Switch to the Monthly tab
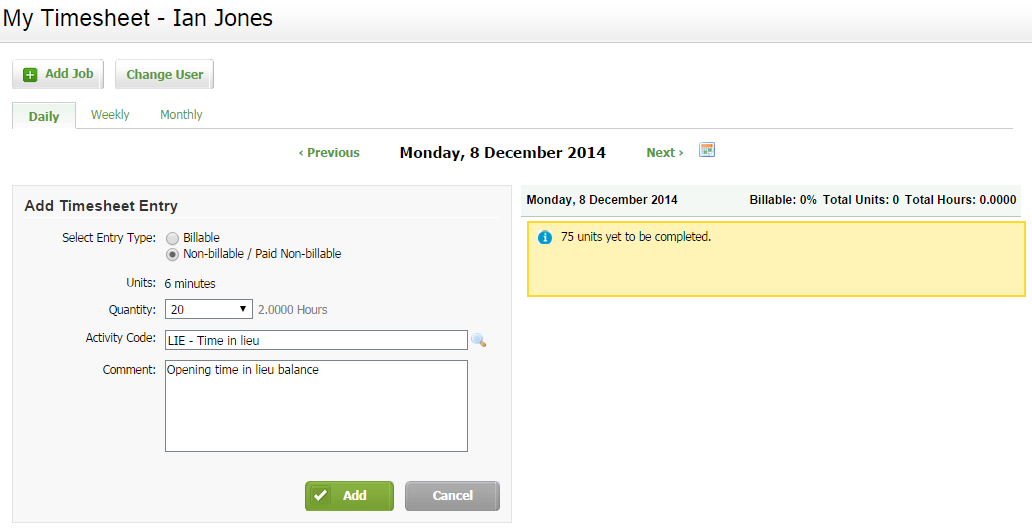 [x=181, y=115]
